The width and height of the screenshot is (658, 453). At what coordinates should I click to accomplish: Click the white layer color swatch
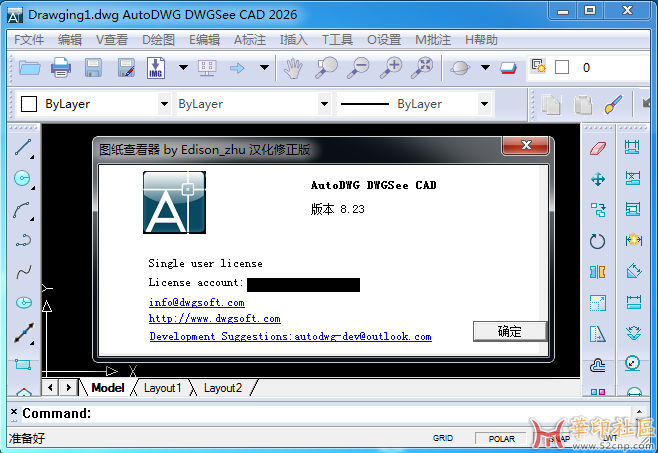point(562,67)
